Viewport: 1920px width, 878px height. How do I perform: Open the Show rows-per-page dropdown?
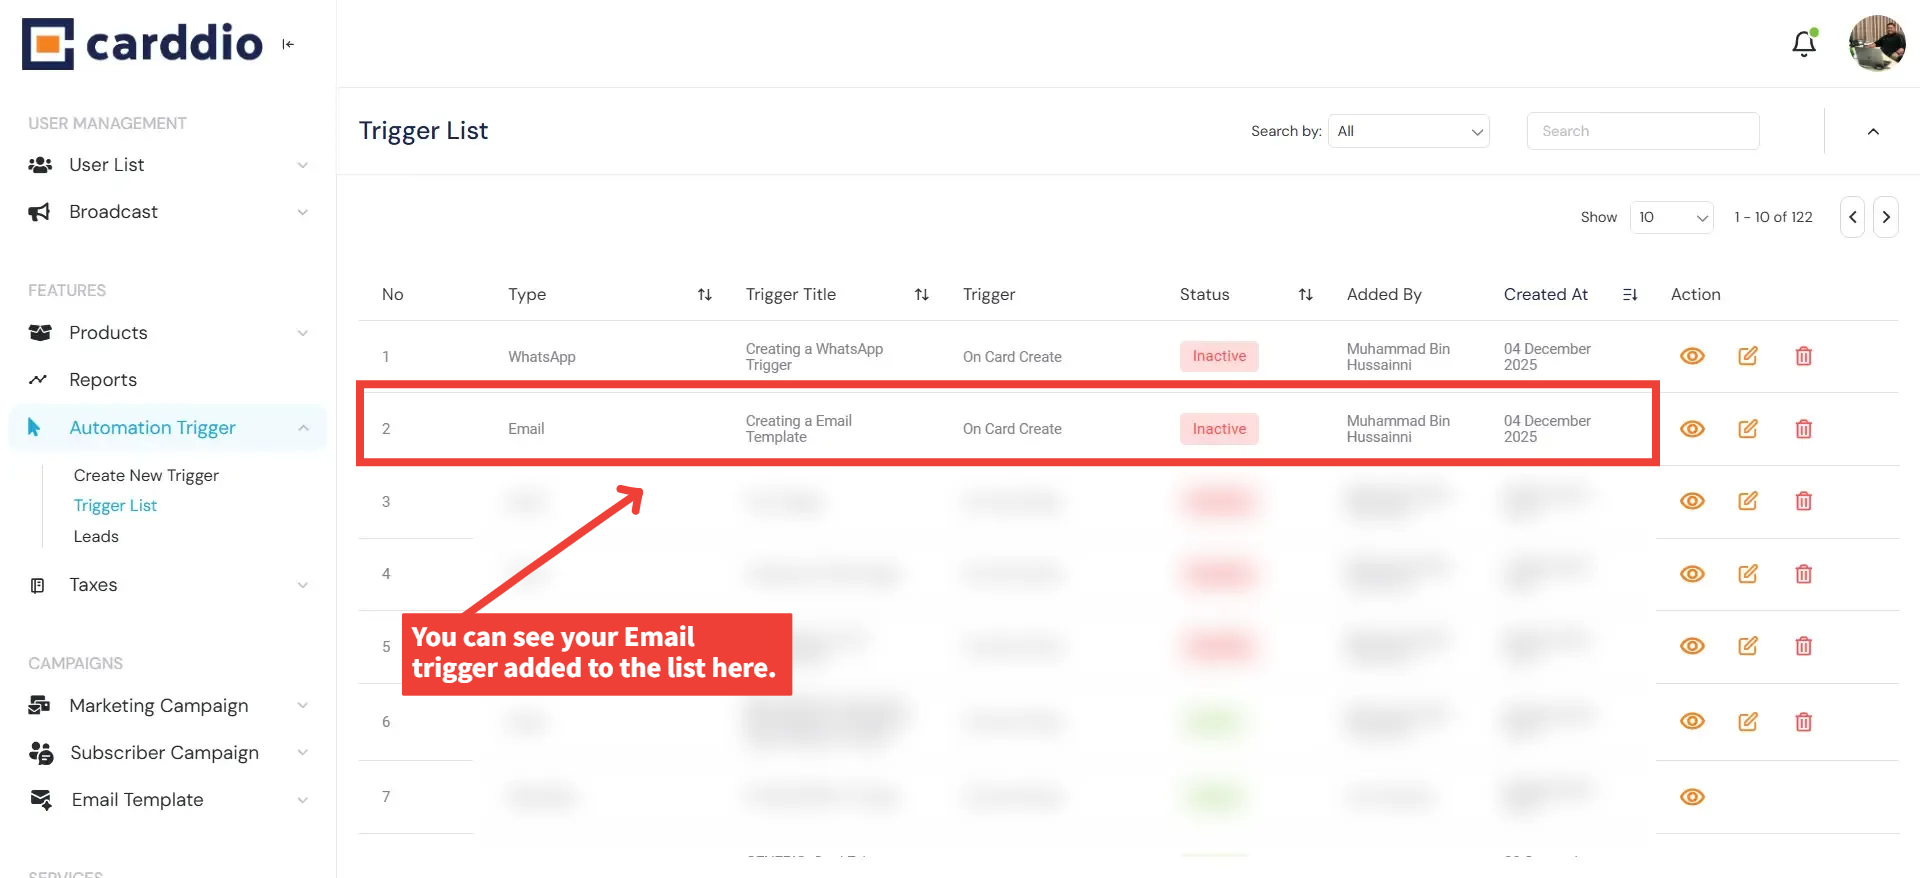pyautogui.click(x=1672, y=217)
